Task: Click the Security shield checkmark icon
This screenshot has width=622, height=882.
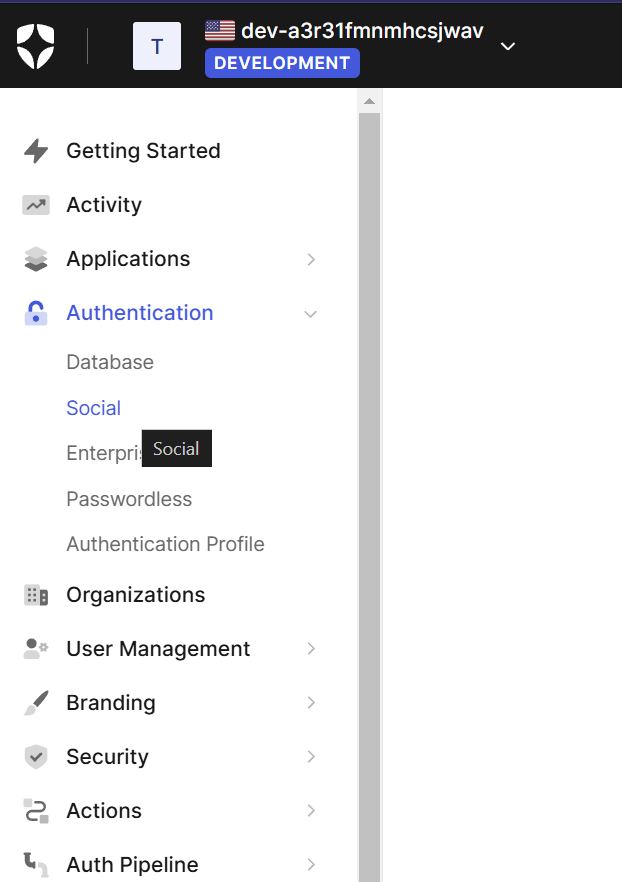Action: pos(36,757)
